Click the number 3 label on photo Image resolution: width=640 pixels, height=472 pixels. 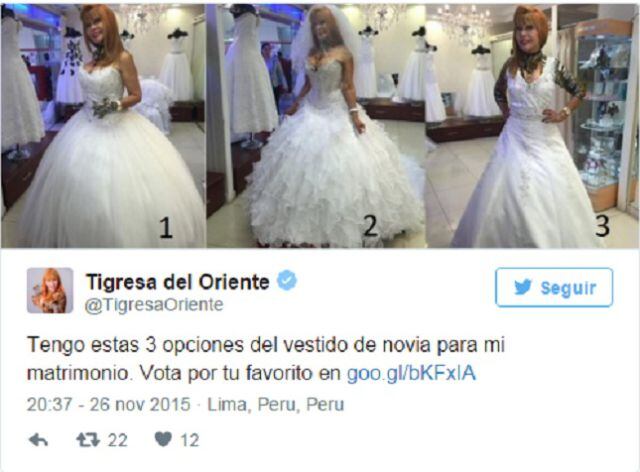[602, 225]
